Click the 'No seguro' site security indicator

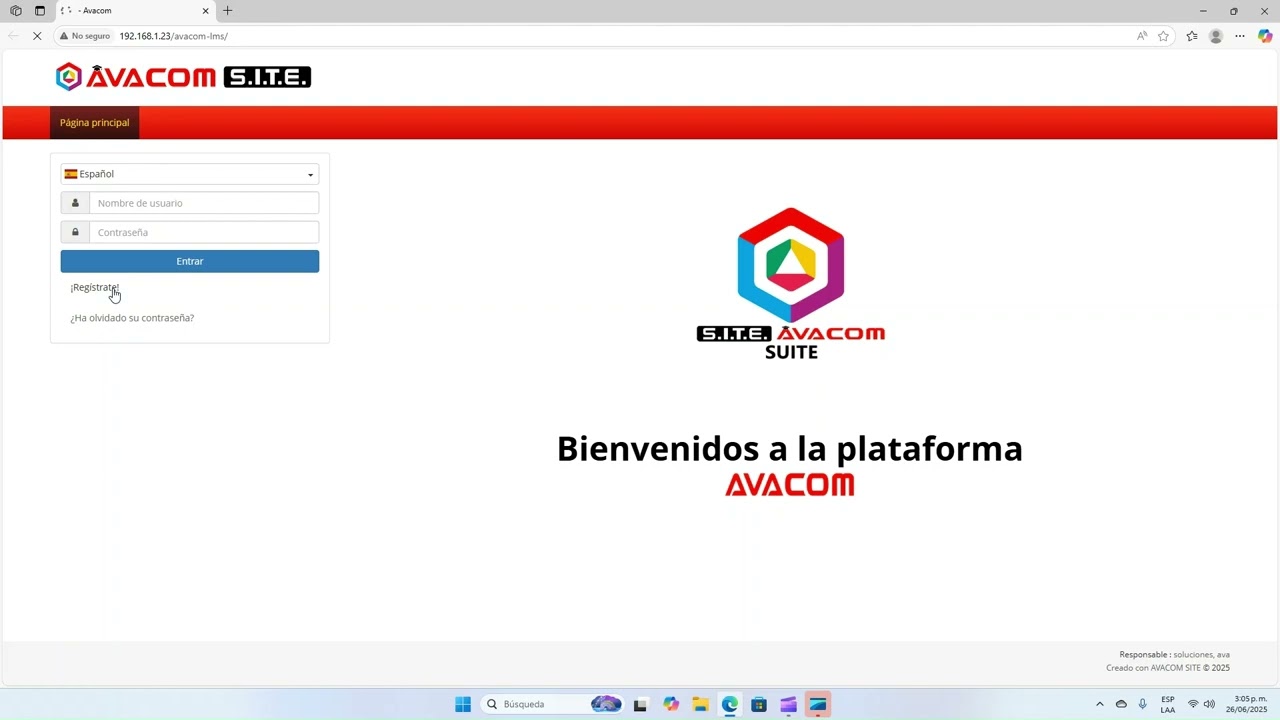[x=85, y=36]
